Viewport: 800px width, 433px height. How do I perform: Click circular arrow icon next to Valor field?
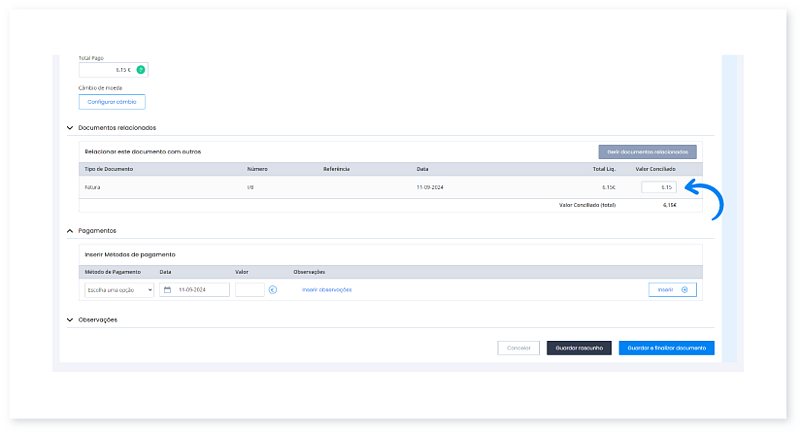(x=272, y=290)
